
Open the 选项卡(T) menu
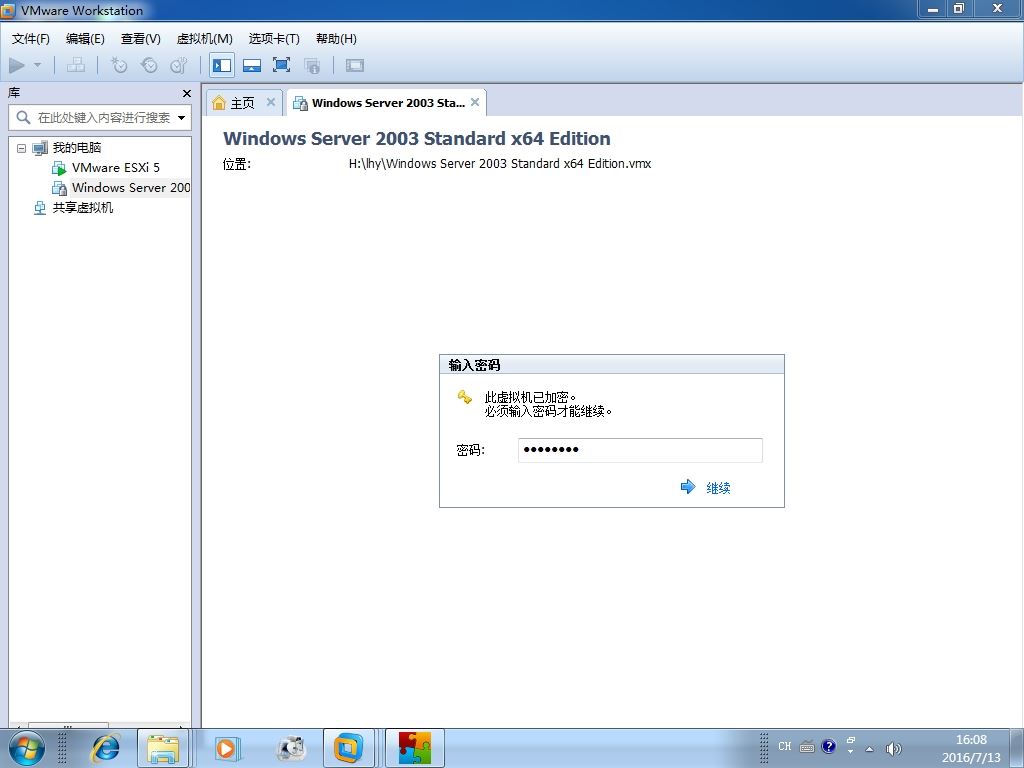coord(274,39)
